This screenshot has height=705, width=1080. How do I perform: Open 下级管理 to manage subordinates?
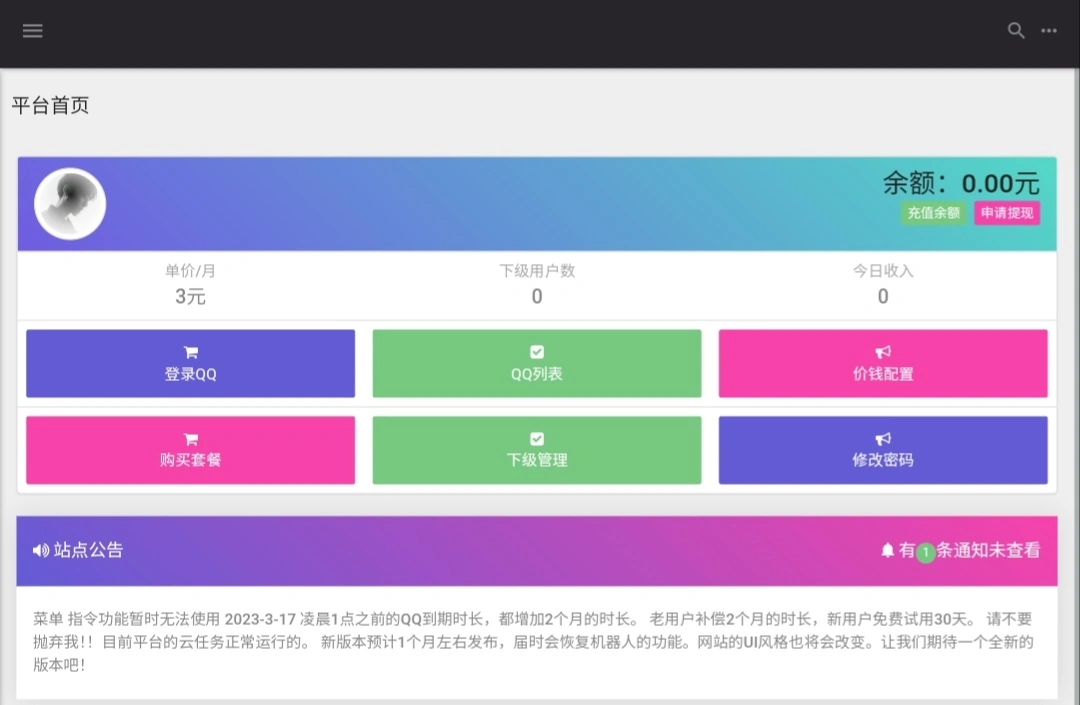[536, 450]
